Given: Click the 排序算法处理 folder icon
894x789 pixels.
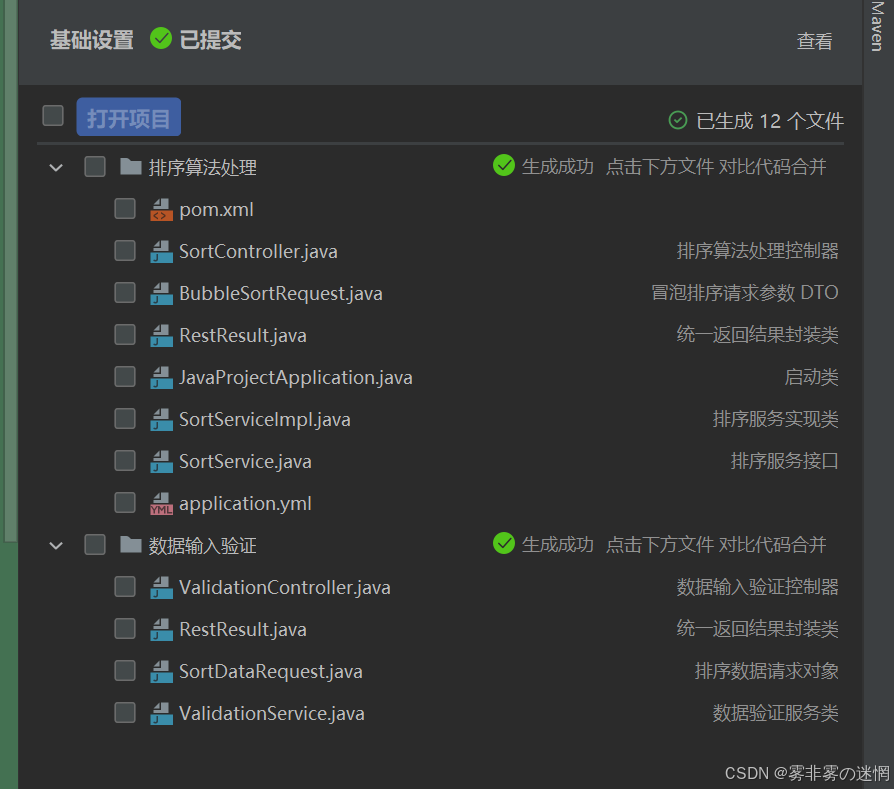Looking at the screenshot, I should coord(131,166).
